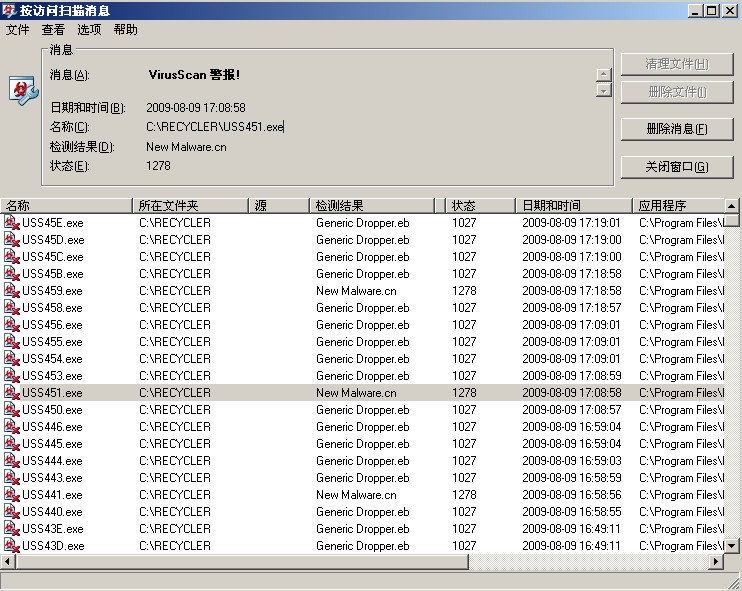The width and height of the screenshot is (742, 591).
Task: Open the 选项 menu
Action: coord(89,30)
